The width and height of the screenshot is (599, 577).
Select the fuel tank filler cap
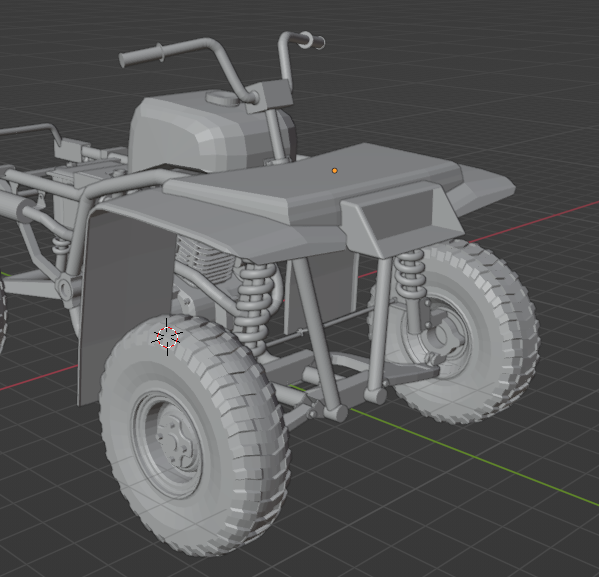click(223, 98)
